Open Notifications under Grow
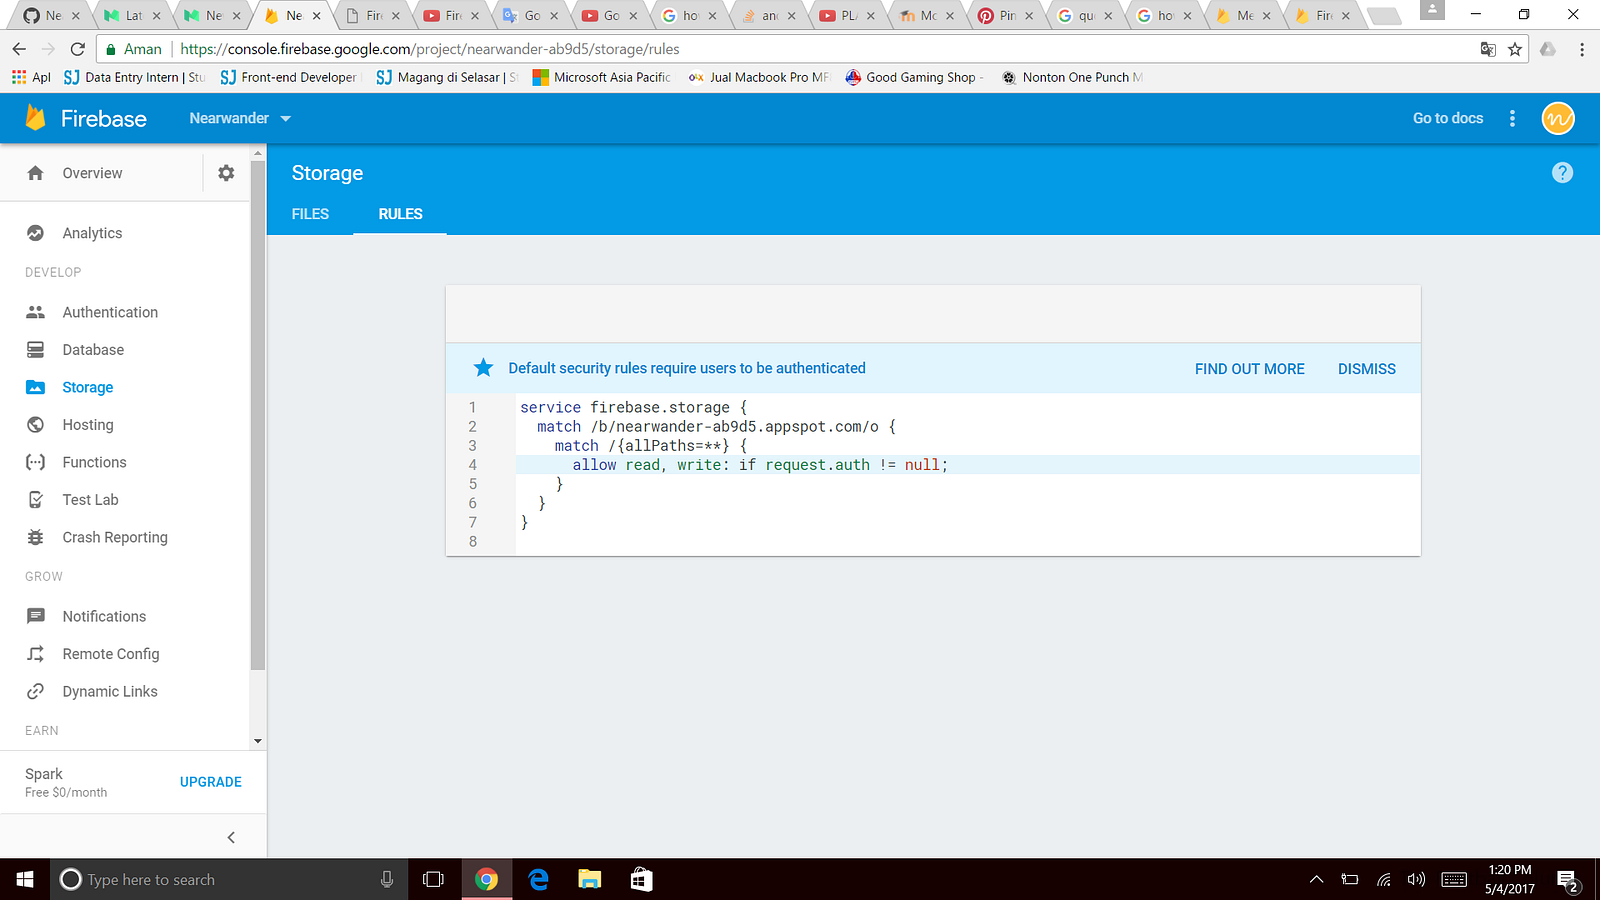The width and height of the screenshot is (1600, 900). tap(104, 616)
